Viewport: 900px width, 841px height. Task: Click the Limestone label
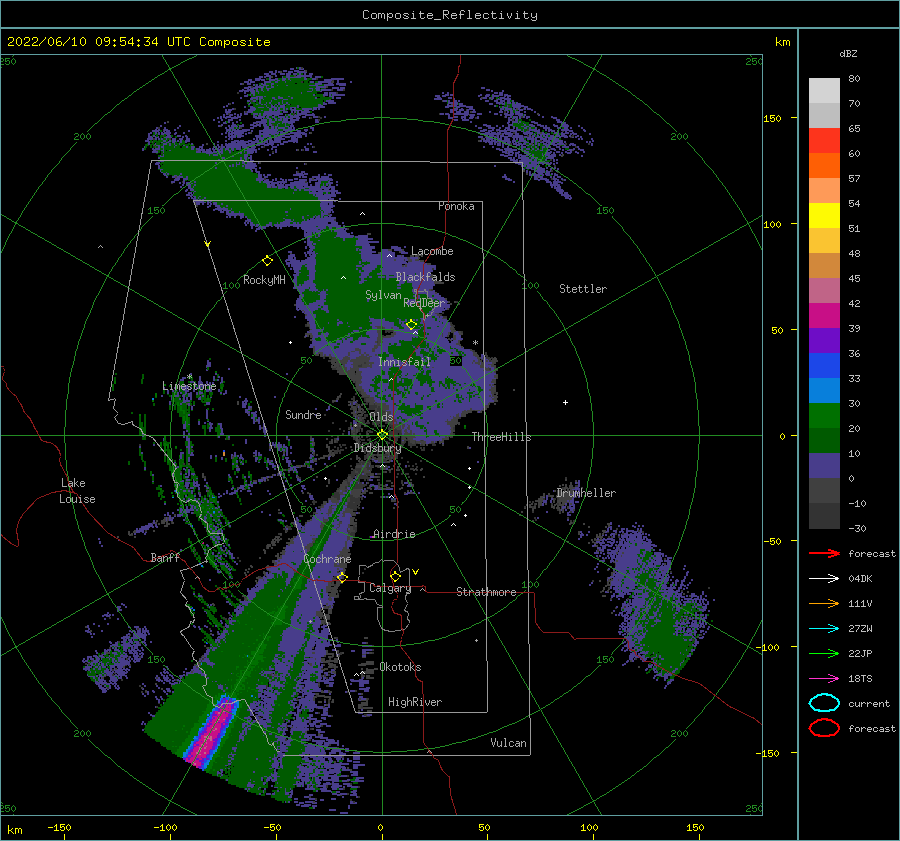[189, 386]
